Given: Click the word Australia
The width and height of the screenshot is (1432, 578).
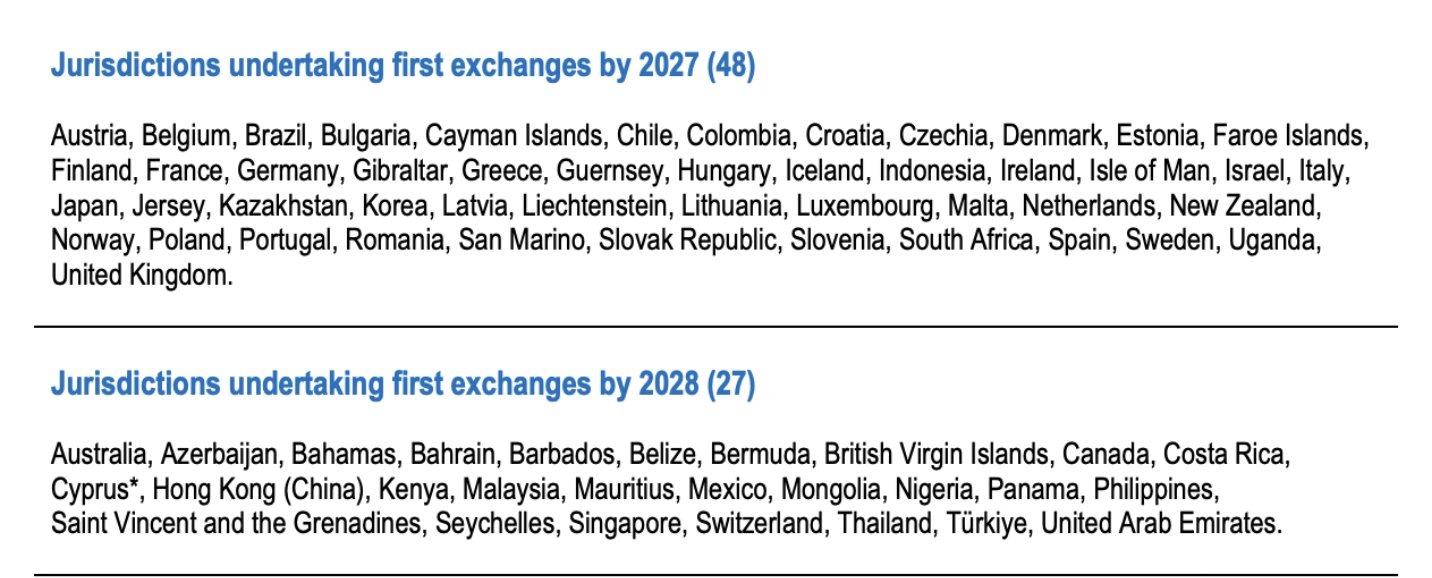Looking at the screenshot, I should [x=99, y=457].
